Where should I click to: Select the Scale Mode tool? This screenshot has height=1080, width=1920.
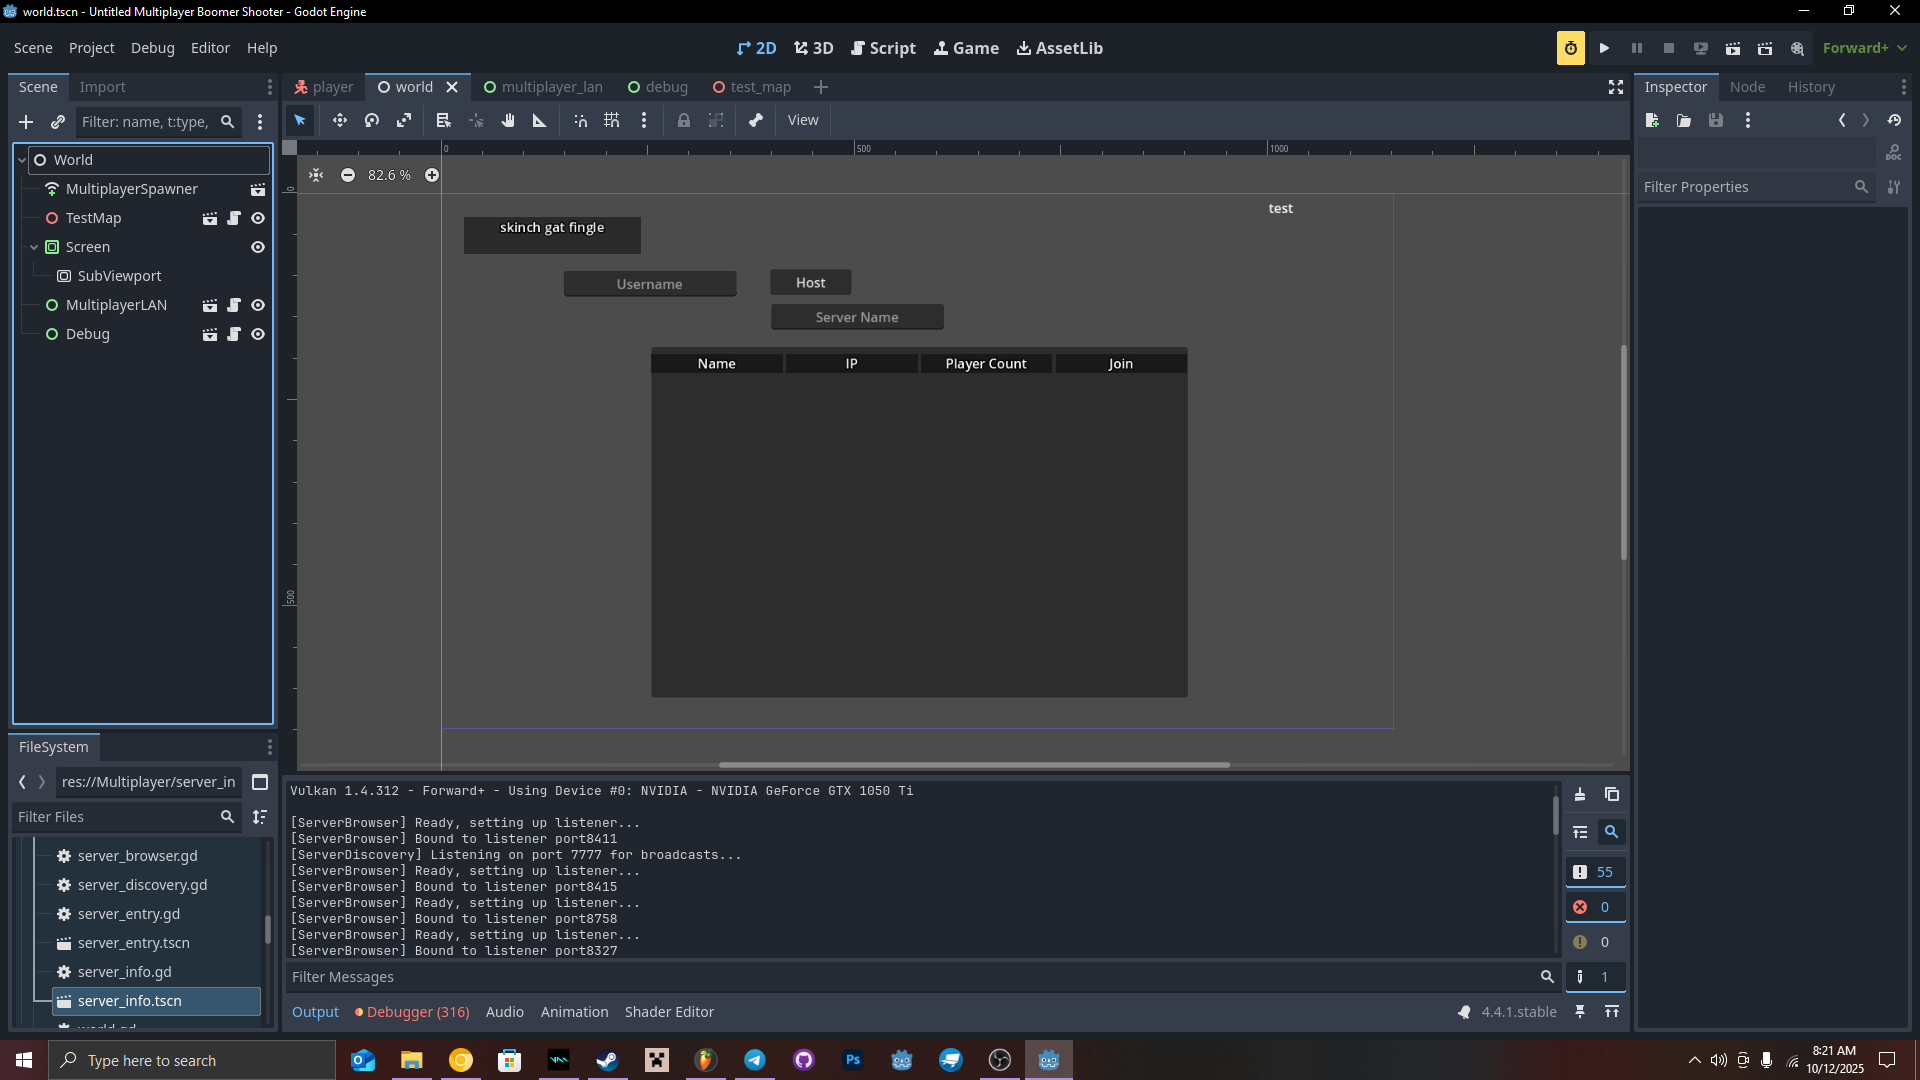[x=404, y=120]
